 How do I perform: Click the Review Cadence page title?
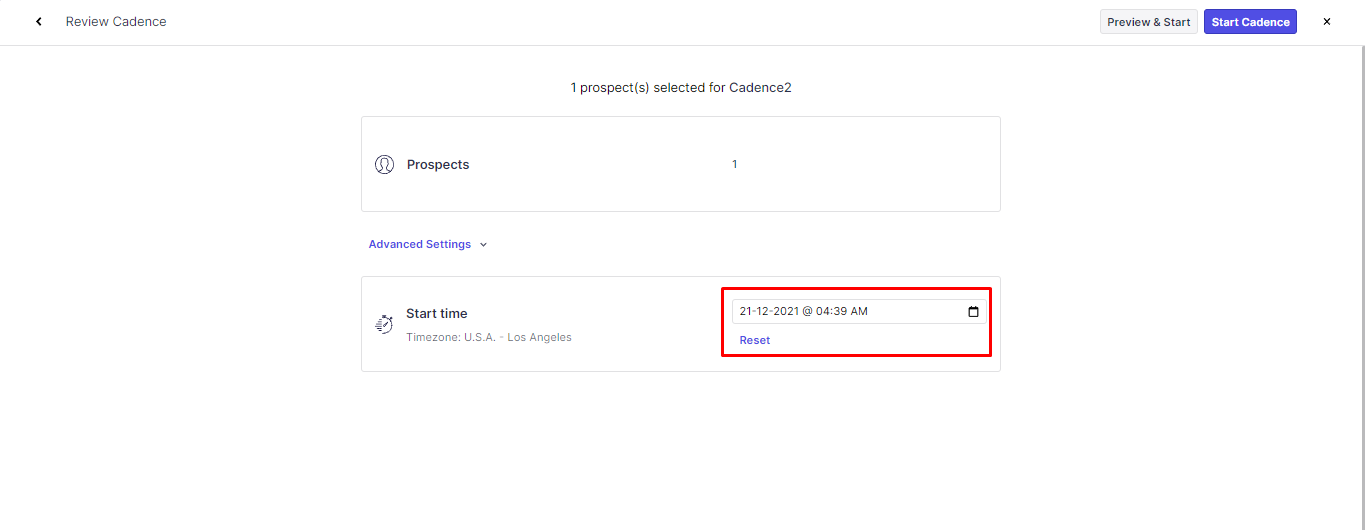pos(116,22)
